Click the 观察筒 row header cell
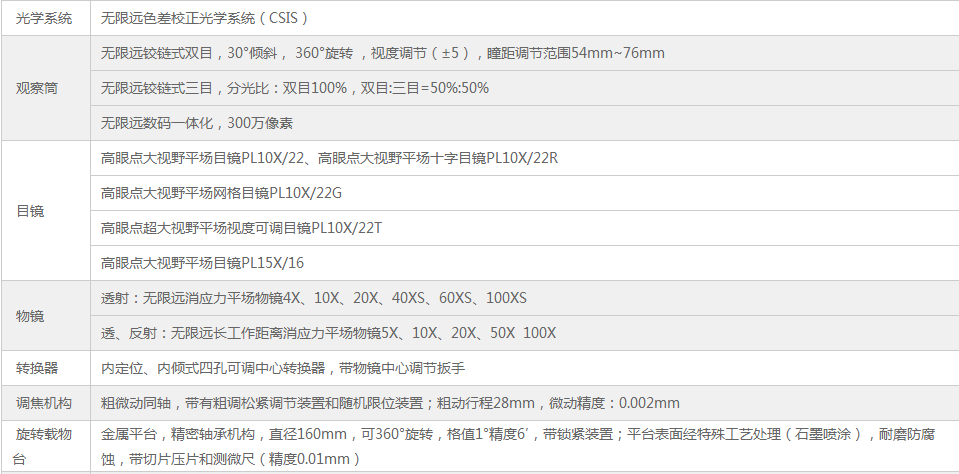This screenshot has height=474, width=959. coord(45,88)
